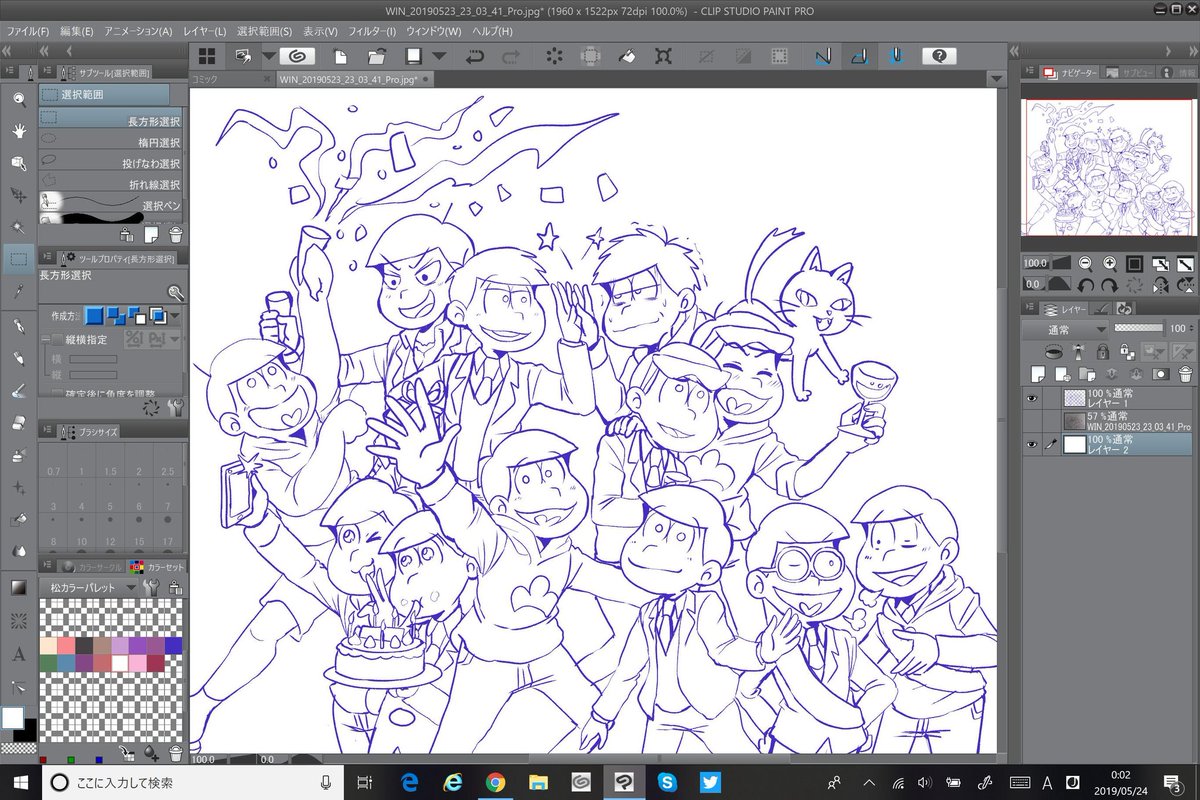Toggle visibility of the 57 % 通常 layer
Screen dimensions: 1200x800
[1032, 421]
